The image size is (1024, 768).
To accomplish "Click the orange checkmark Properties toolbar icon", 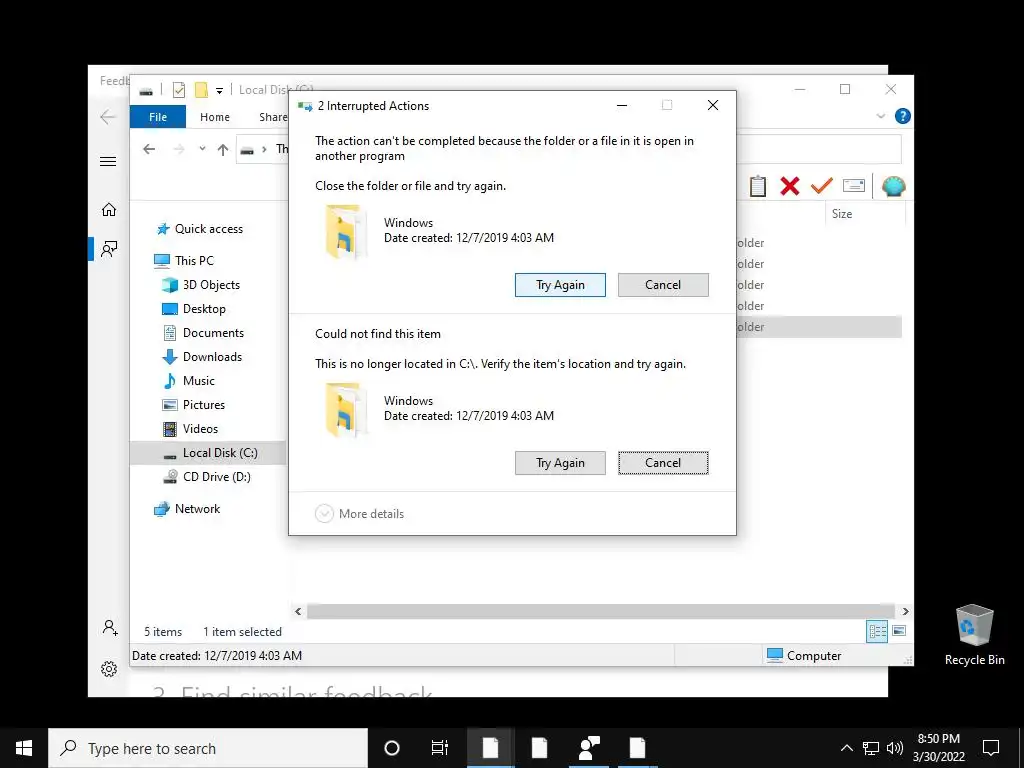I will point(822,186).
